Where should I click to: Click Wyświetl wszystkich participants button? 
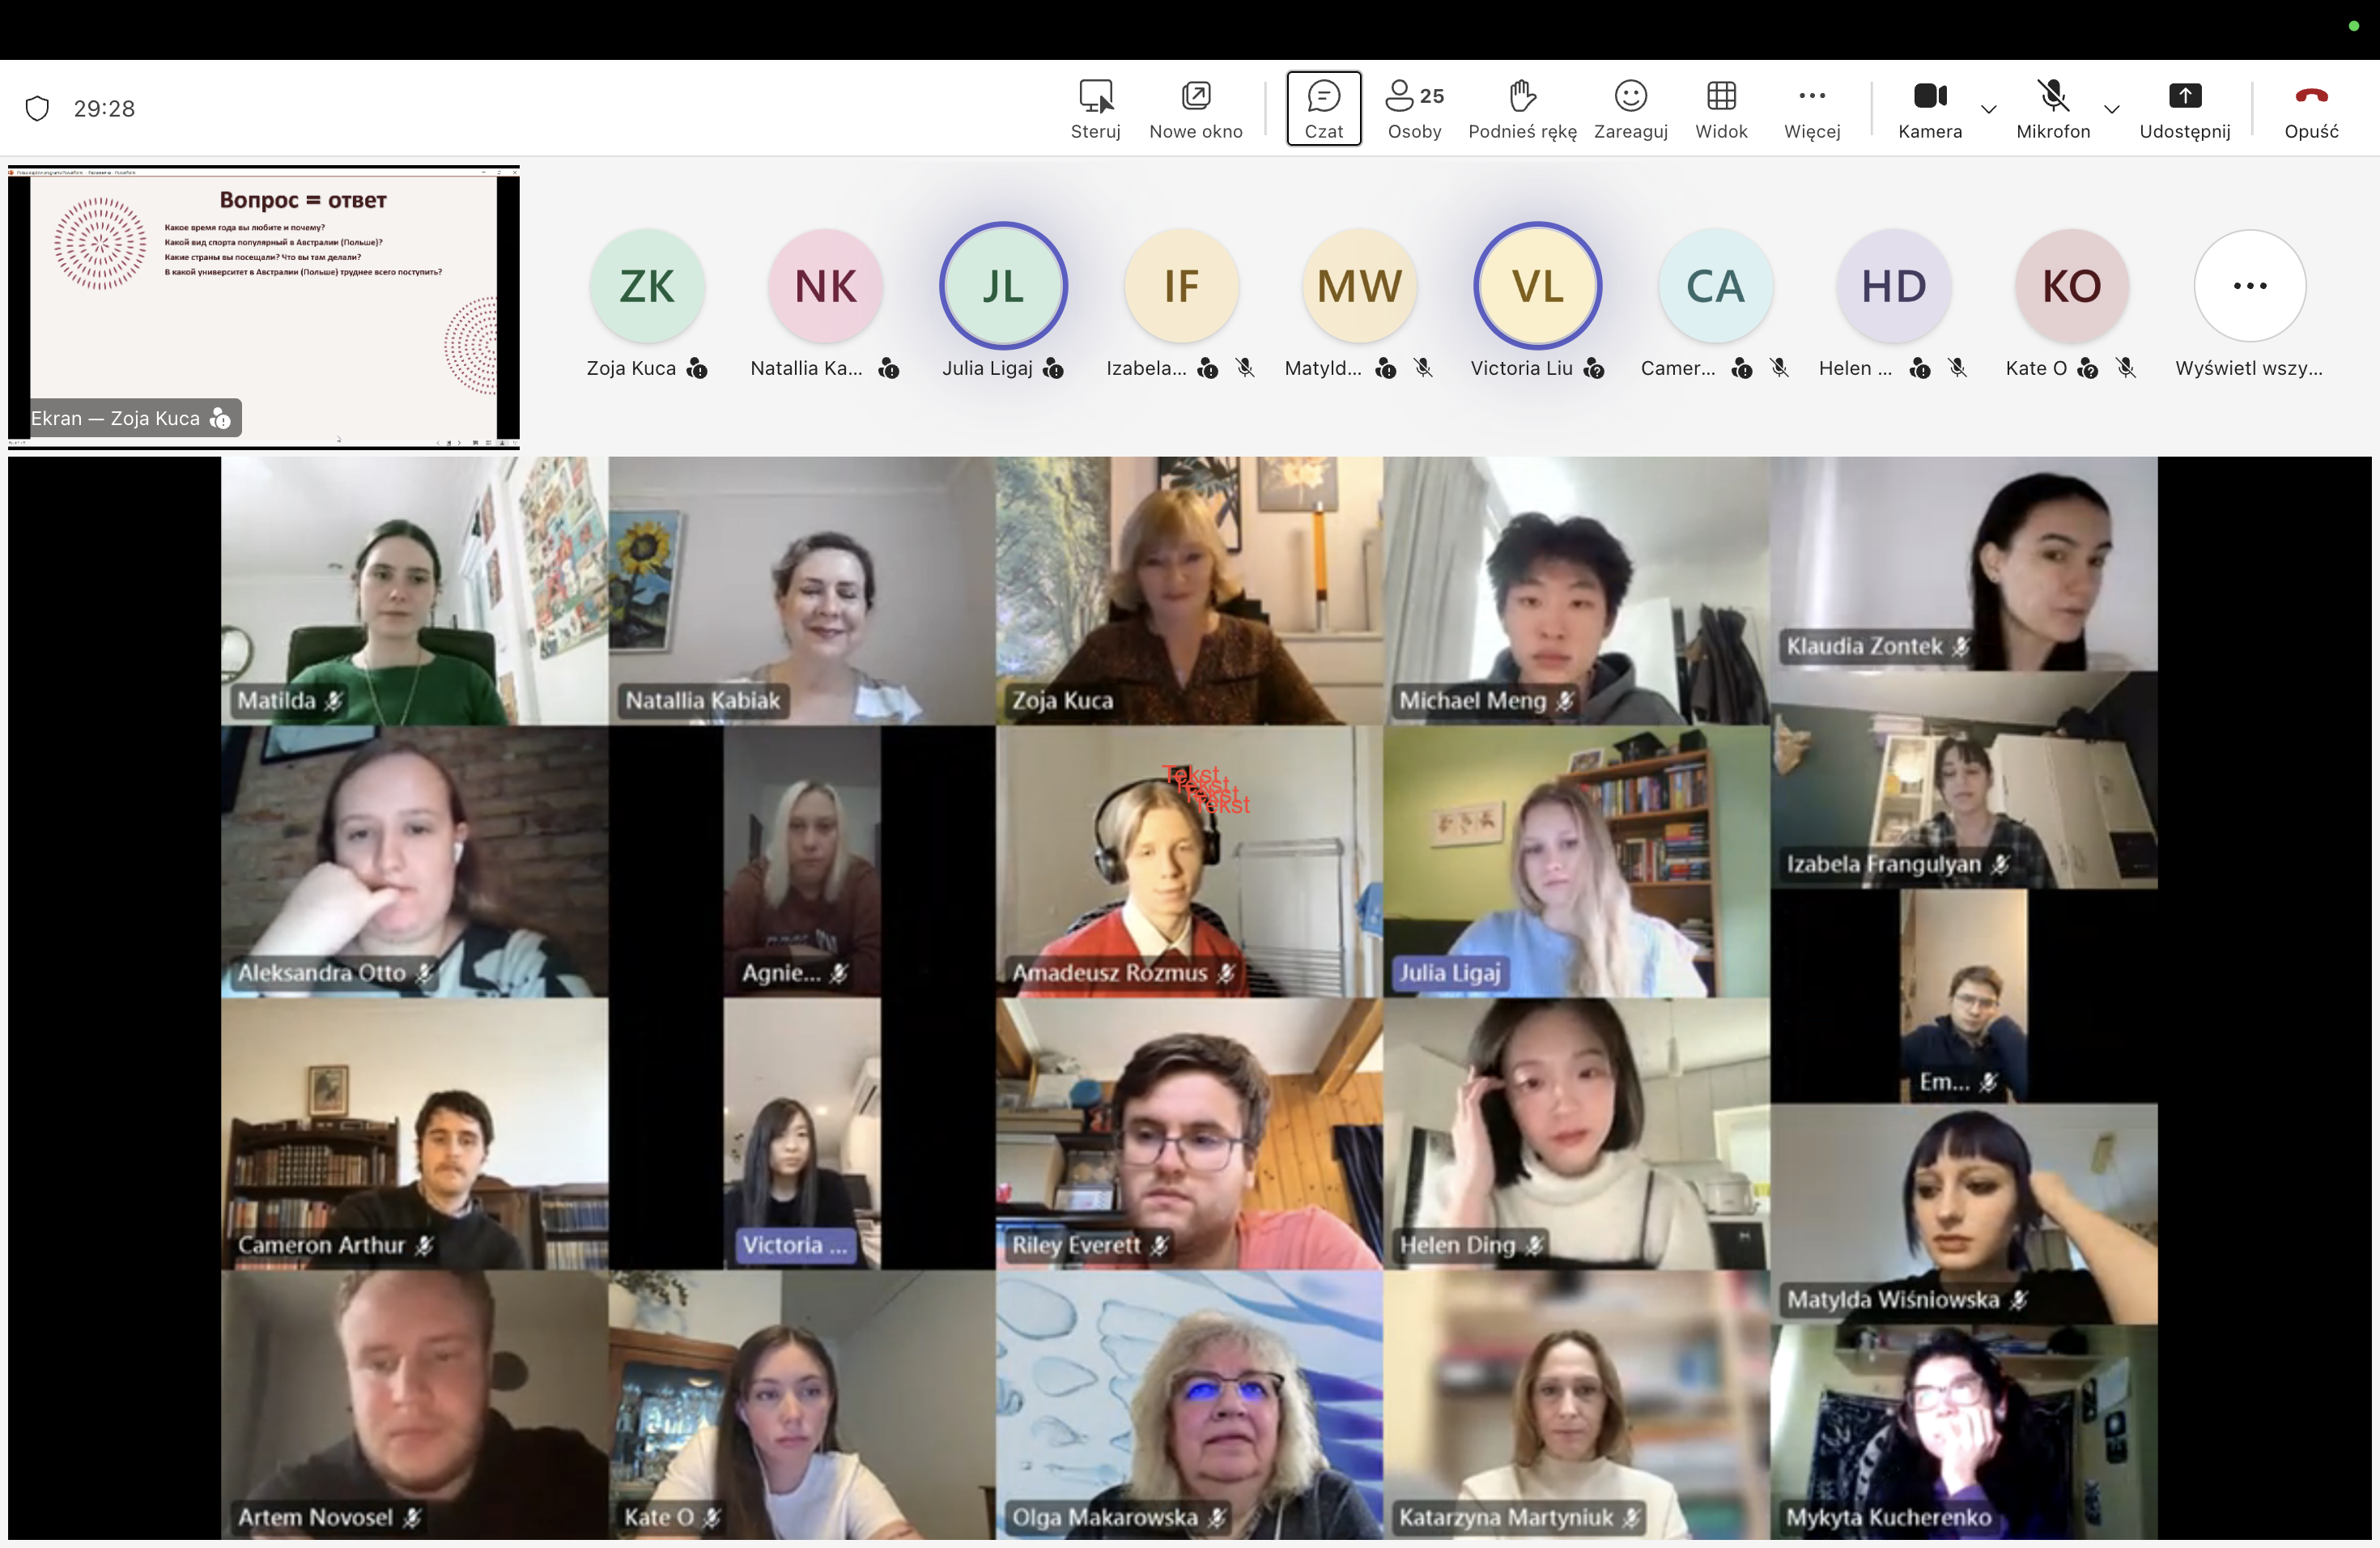pyautogui.click(x=2249, y=287)
